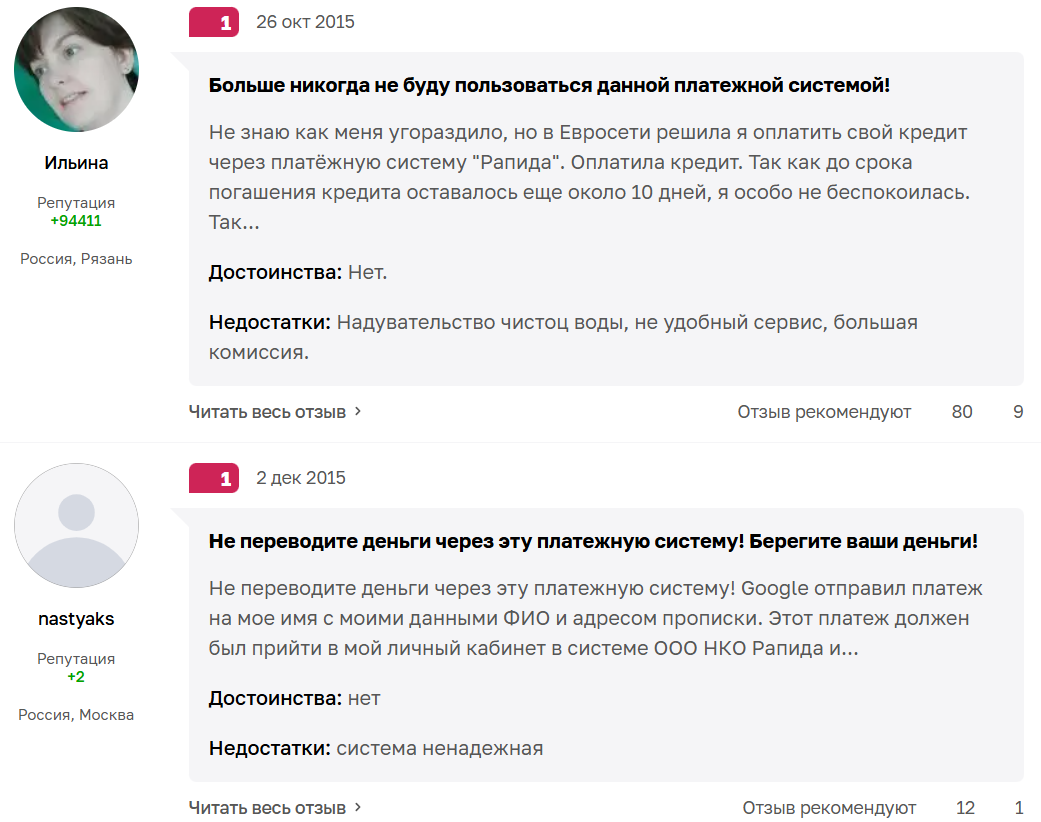Open 'Читать весь отзыв' on nastyaks' review

coord(266,807)
